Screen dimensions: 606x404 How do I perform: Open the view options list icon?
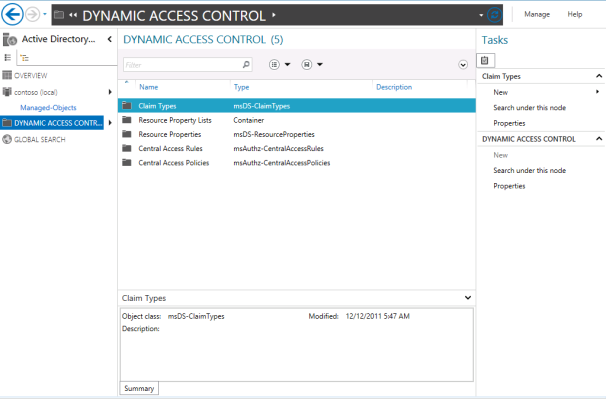click(x=274, y=65)
